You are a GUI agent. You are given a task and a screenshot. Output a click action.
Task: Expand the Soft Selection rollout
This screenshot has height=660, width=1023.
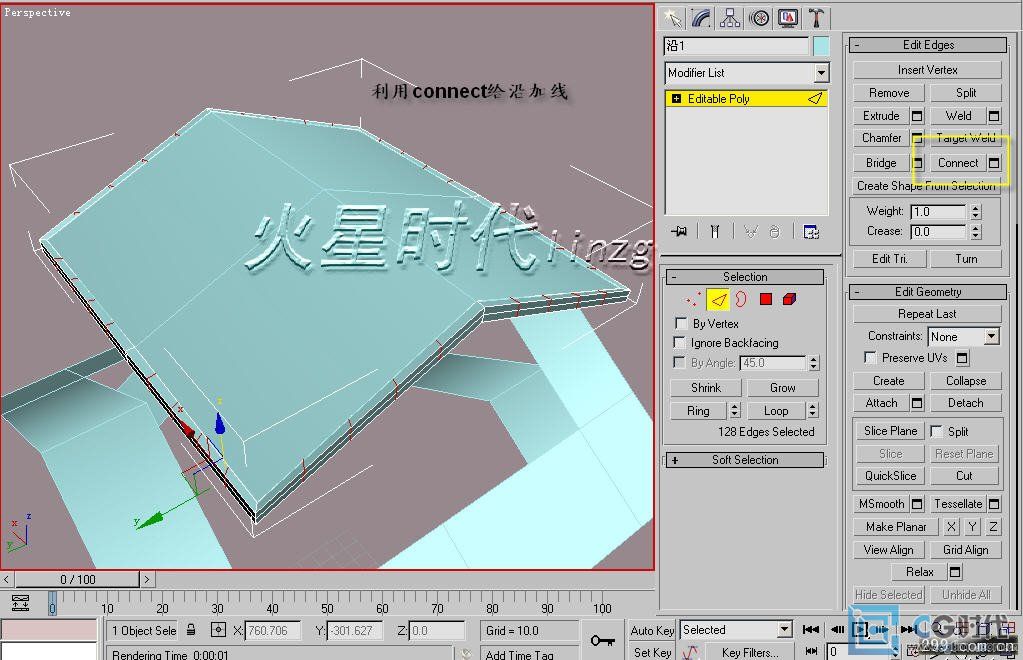tap(744, 460)
